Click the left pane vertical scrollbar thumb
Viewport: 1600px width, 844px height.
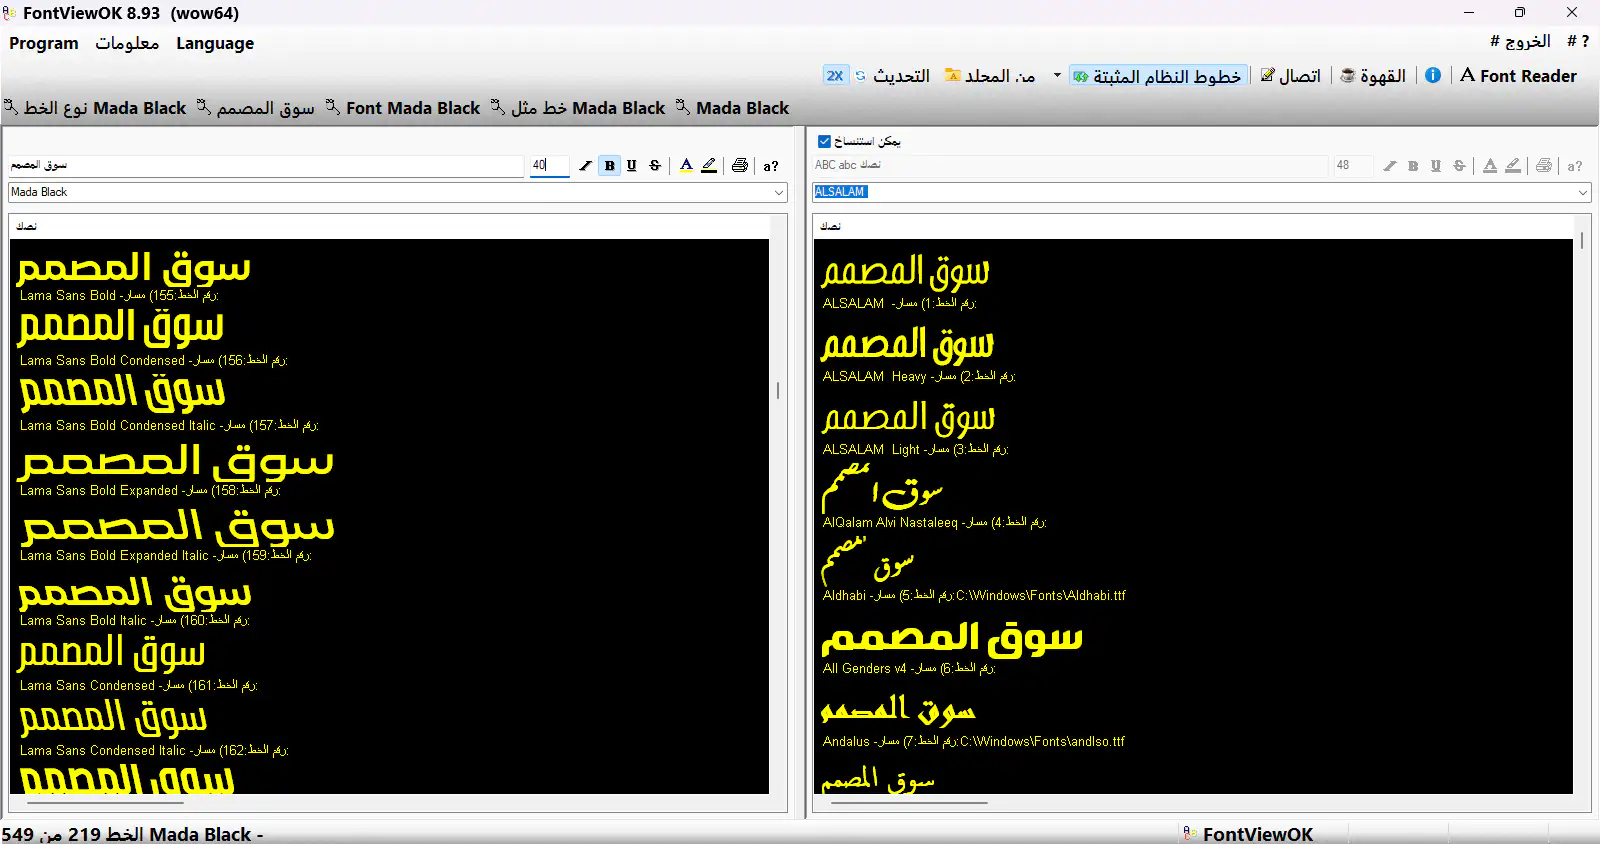coord(778,391)
